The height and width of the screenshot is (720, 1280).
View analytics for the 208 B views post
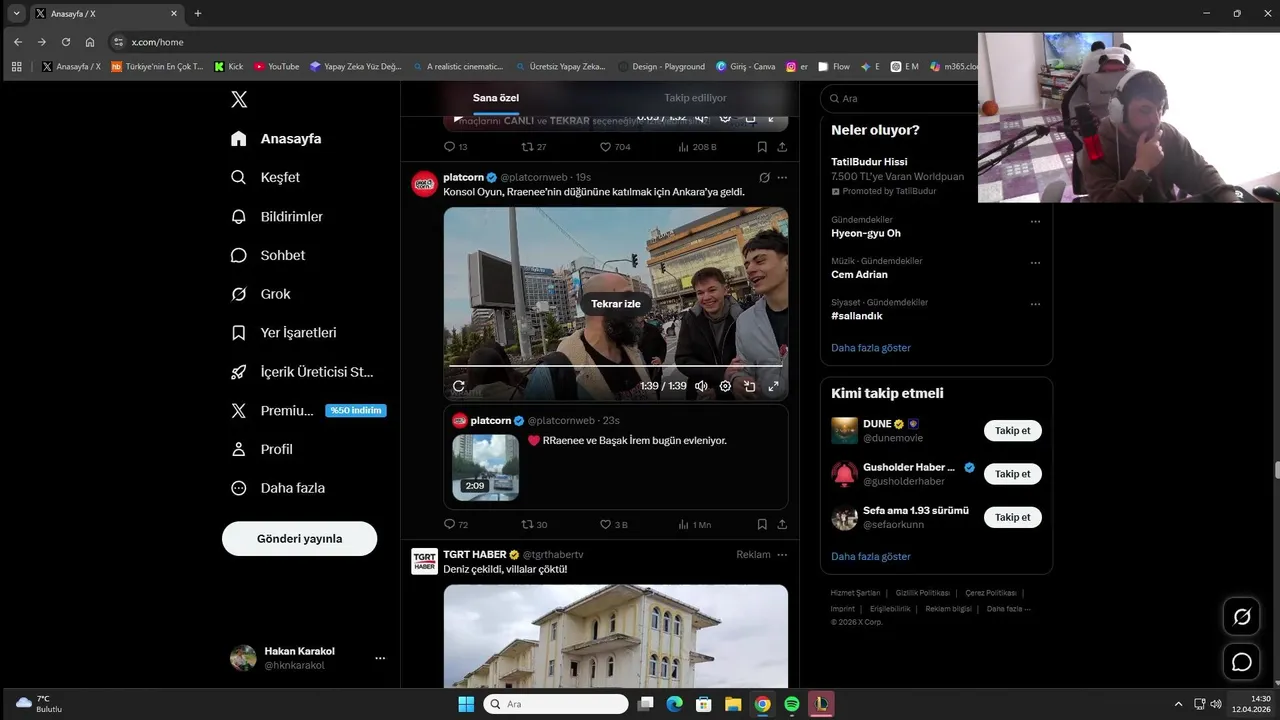[698, 147]
